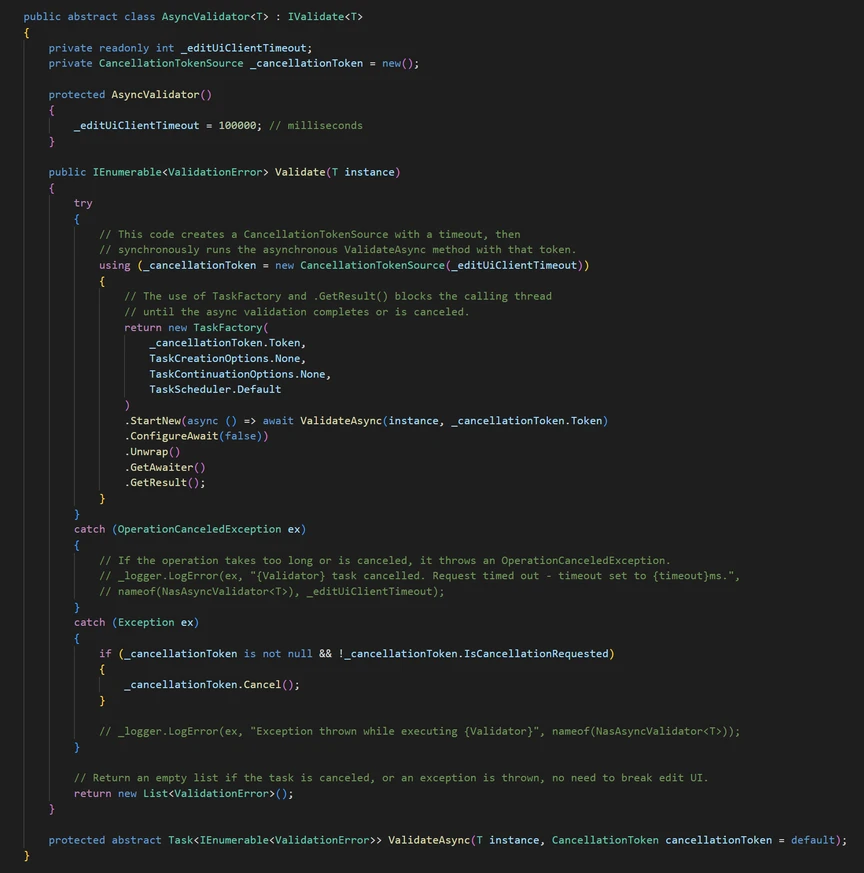Click the default keyword on last method line
This screenshot has width=864, height=873.
[x=815, y=840]
